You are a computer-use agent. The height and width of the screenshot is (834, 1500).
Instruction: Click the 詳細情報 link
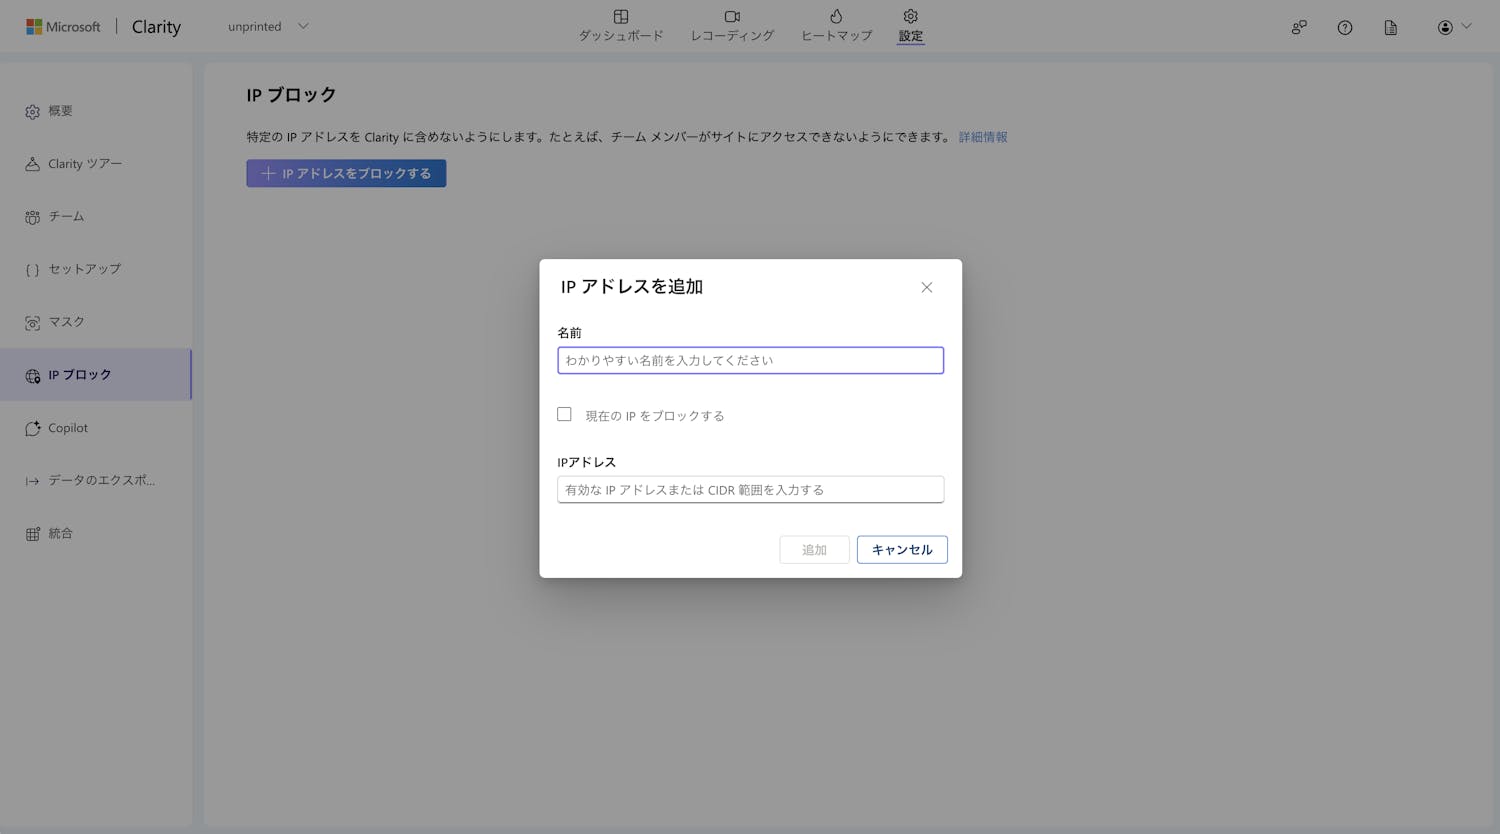[983, 137]
